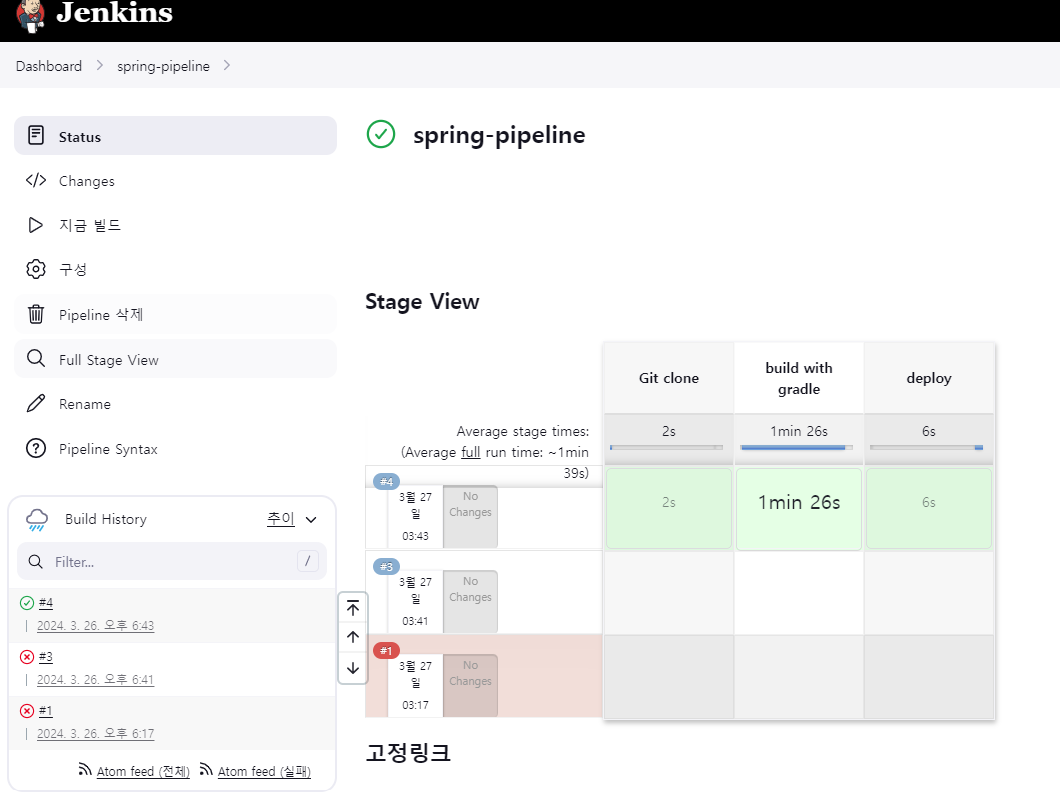Viewport: 1060px width, 792px height.
Task: Click the Status document icon
Action: (36, 135)
